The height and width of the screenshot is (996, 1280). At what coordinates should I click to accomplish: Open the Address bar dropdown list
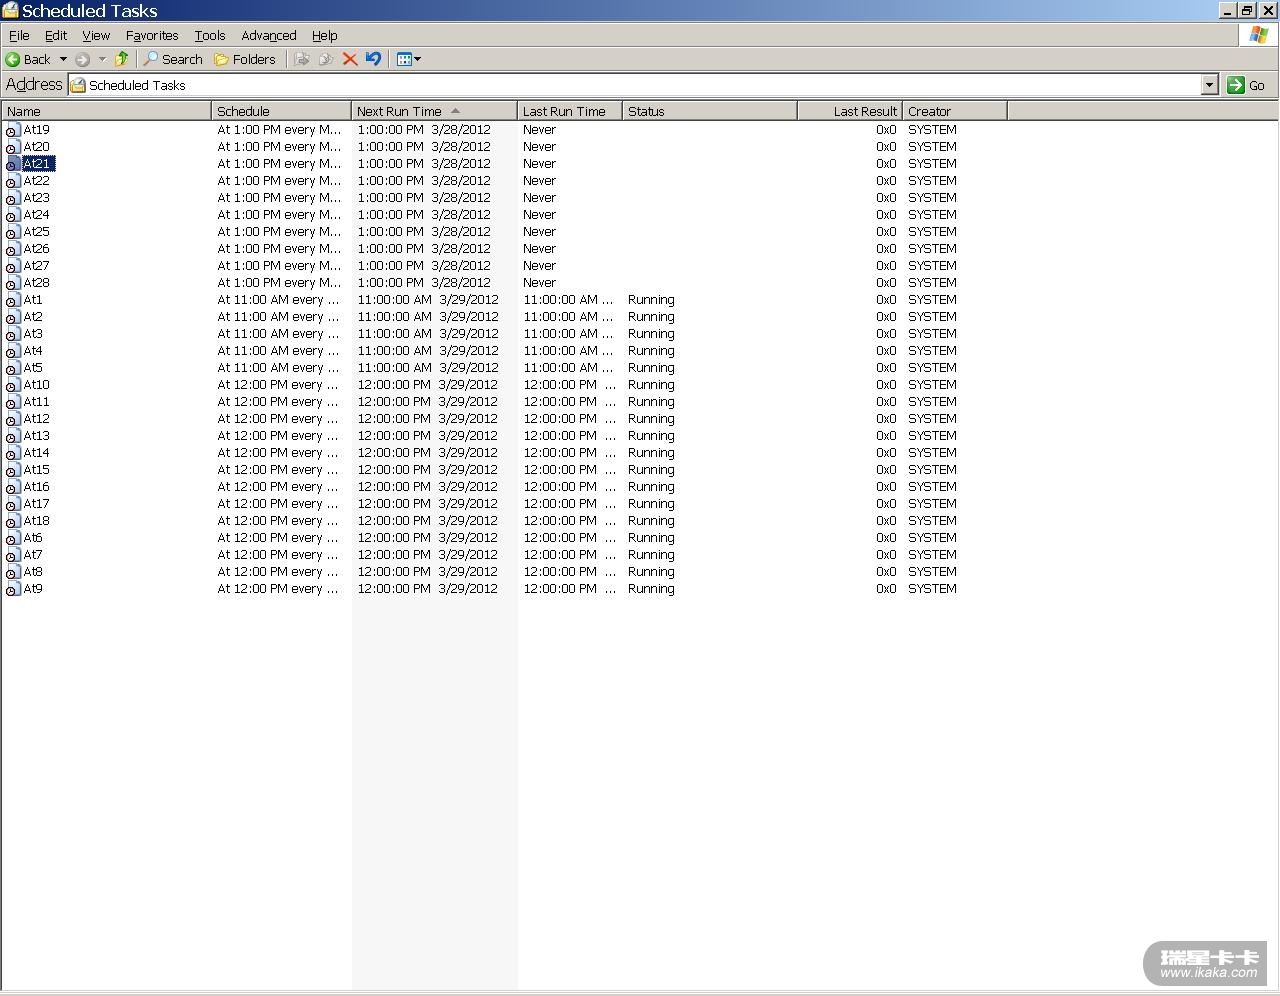tap(1210, 85)
